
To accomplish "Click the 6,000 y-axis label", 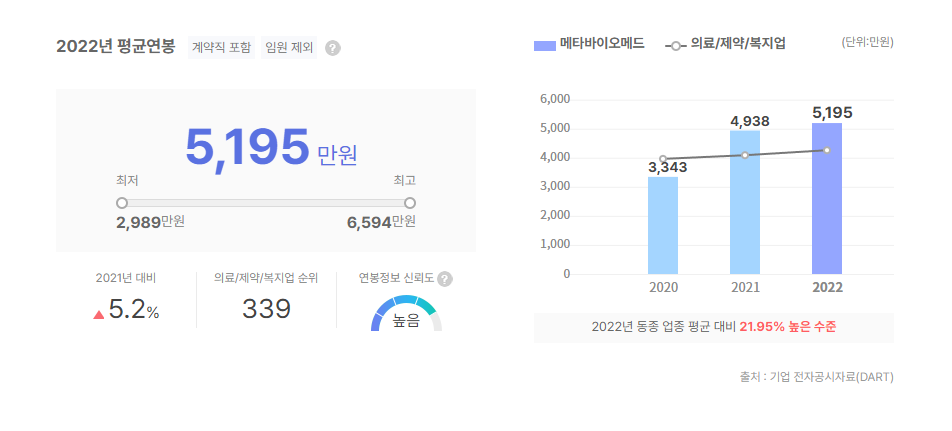I will point(555,100).
